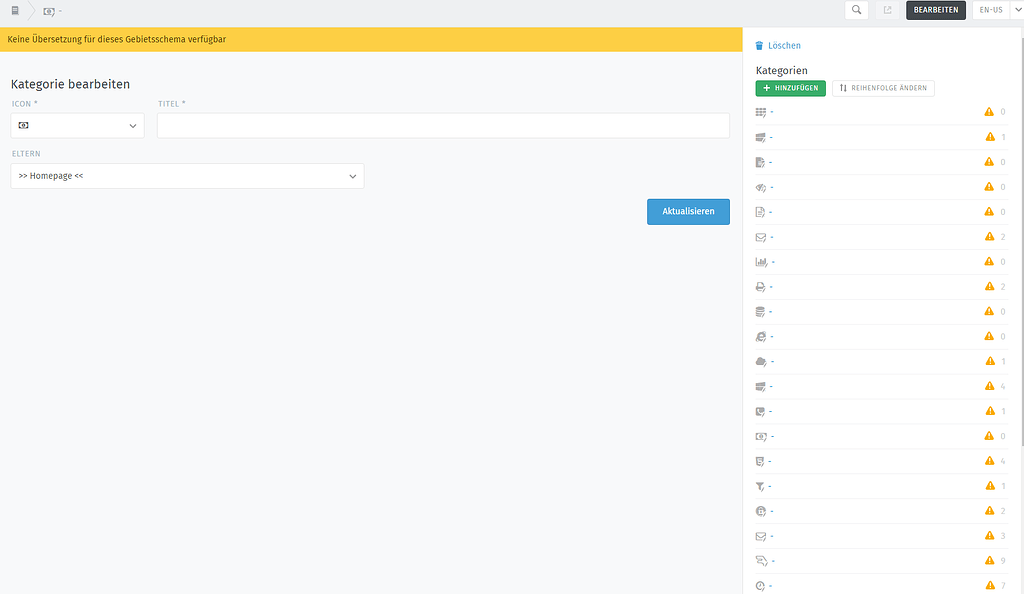Click warning triangle in bar chart row
This screenshot has width=1024, height=594.
point(989,261)
